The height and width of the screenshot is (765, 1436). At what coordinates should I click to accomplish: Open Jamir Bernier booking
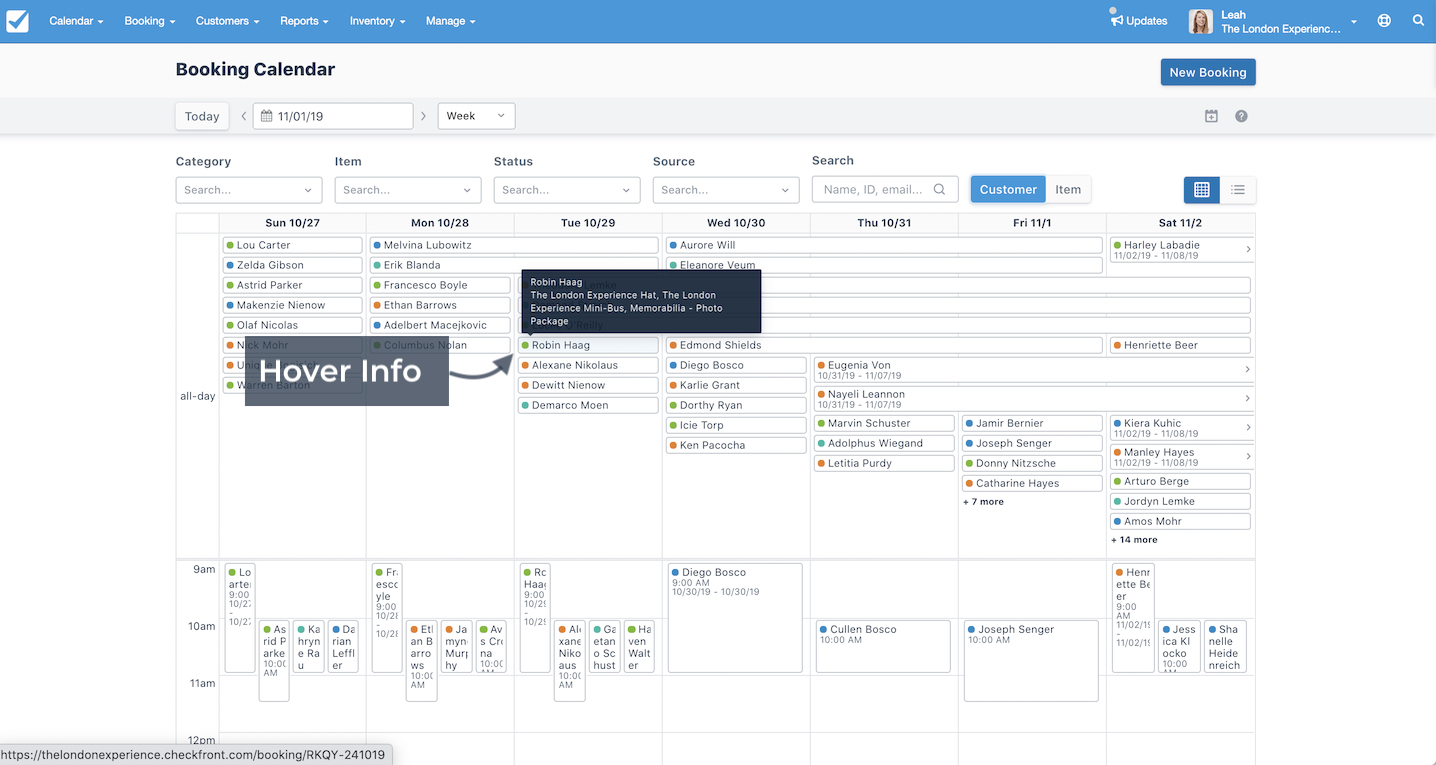click(x=1032, y=423)
